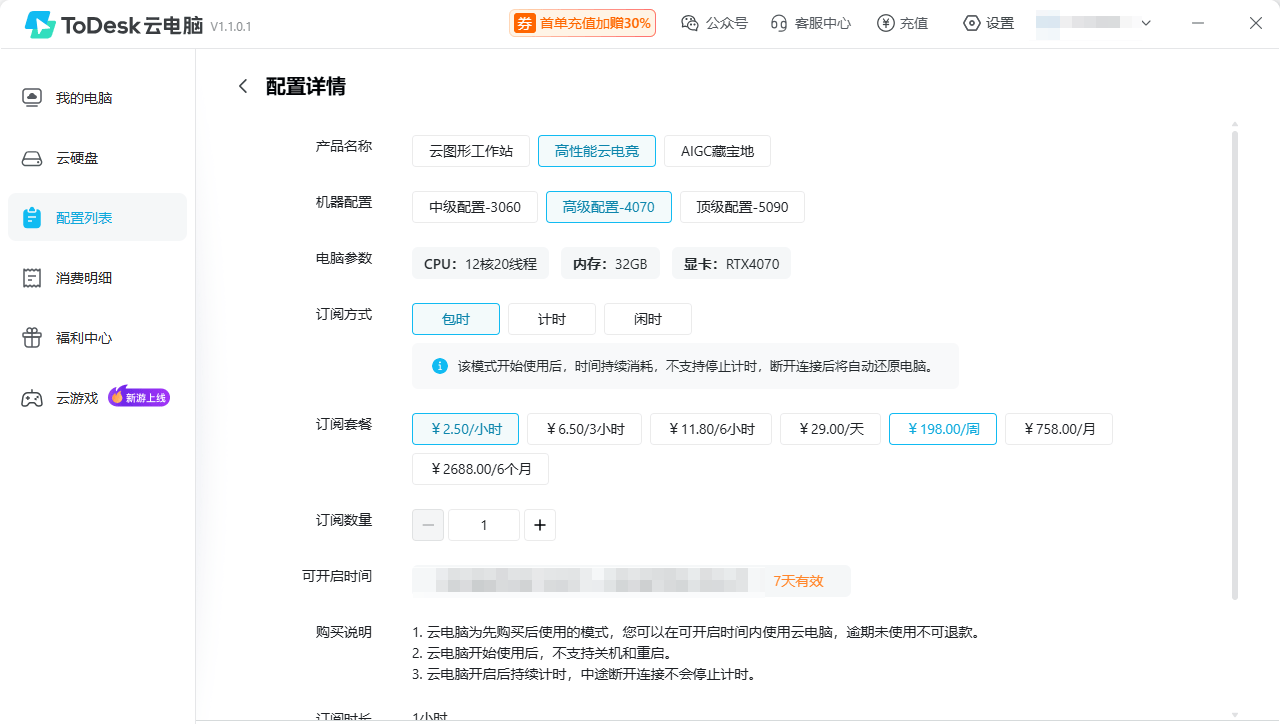Image resolution: width=1280 pixels, height=724 pixels.
Task: Expand the account dropdown arrow
Action: coord(1146,23)
